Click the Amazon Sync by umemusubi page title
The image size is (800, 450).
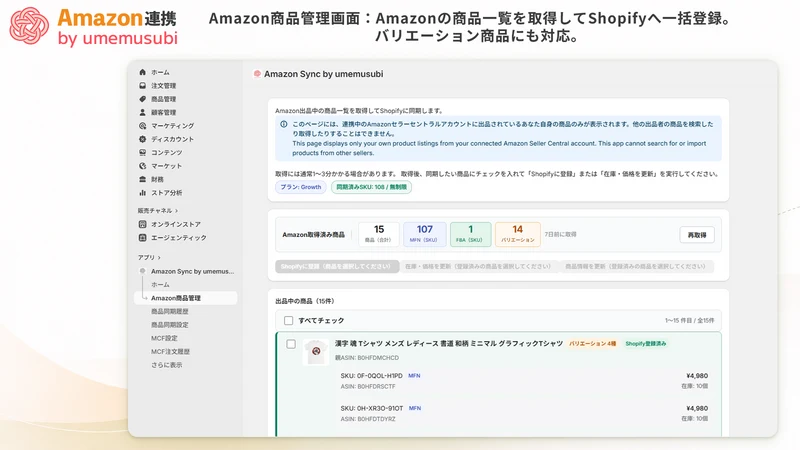pyautogui.click(x=323, y=74)
